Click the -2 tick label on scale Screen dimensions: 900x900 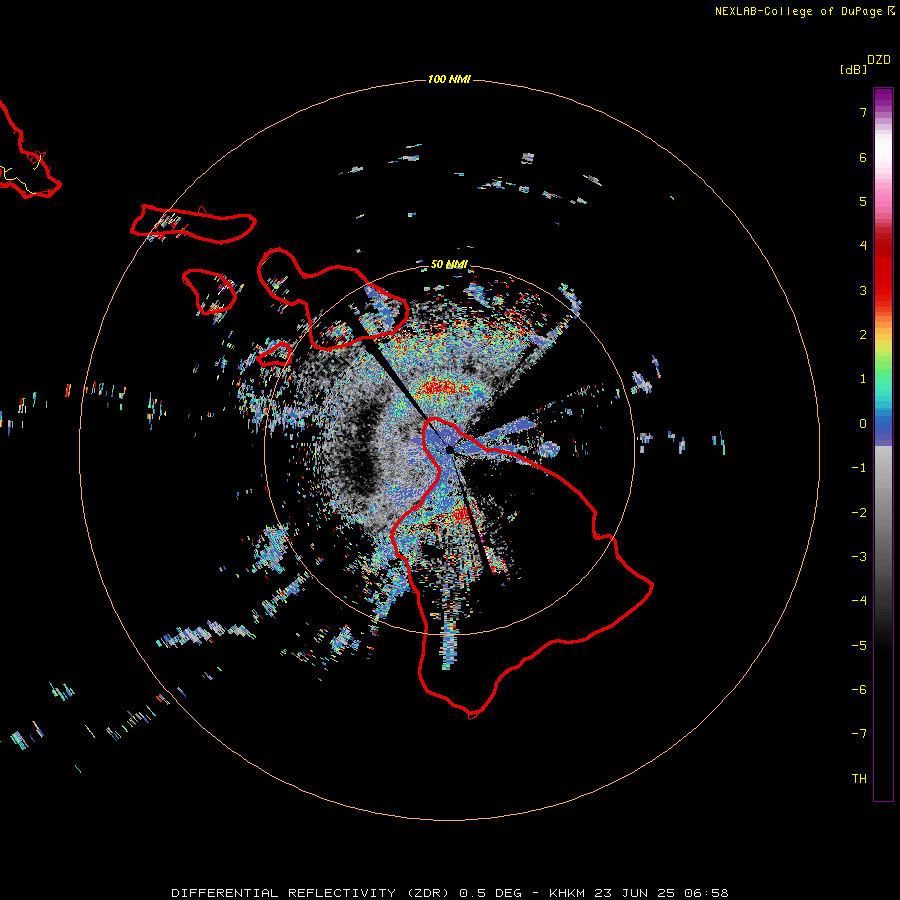[859, 513]
